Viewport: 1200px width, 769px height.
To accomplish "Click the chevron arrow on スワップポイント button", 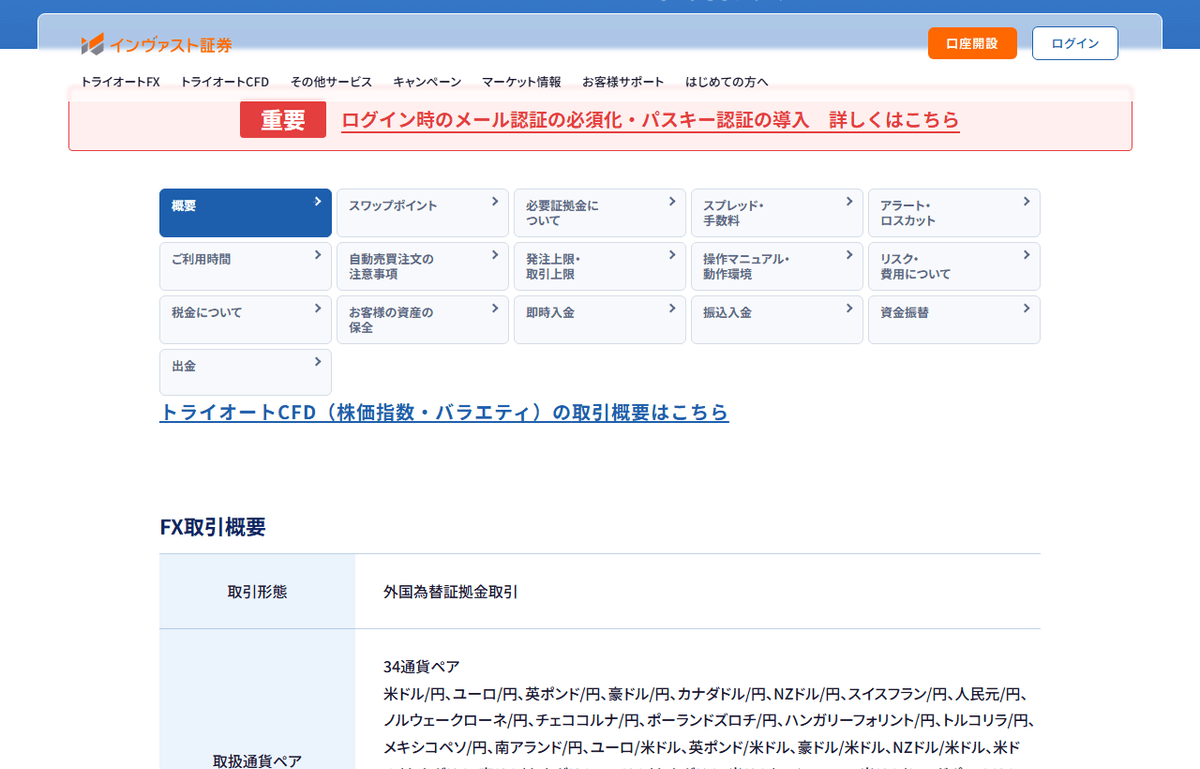I will pos(495,201).
